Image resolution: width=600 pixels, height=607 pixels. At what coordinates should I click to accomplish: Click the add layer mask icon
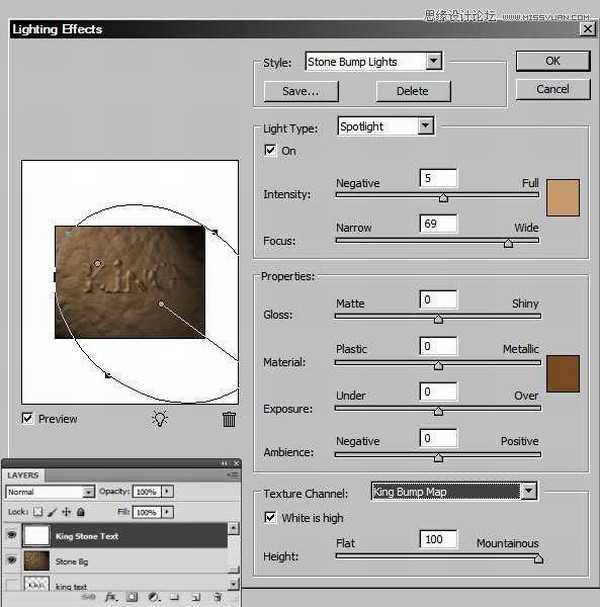point(132,597)
